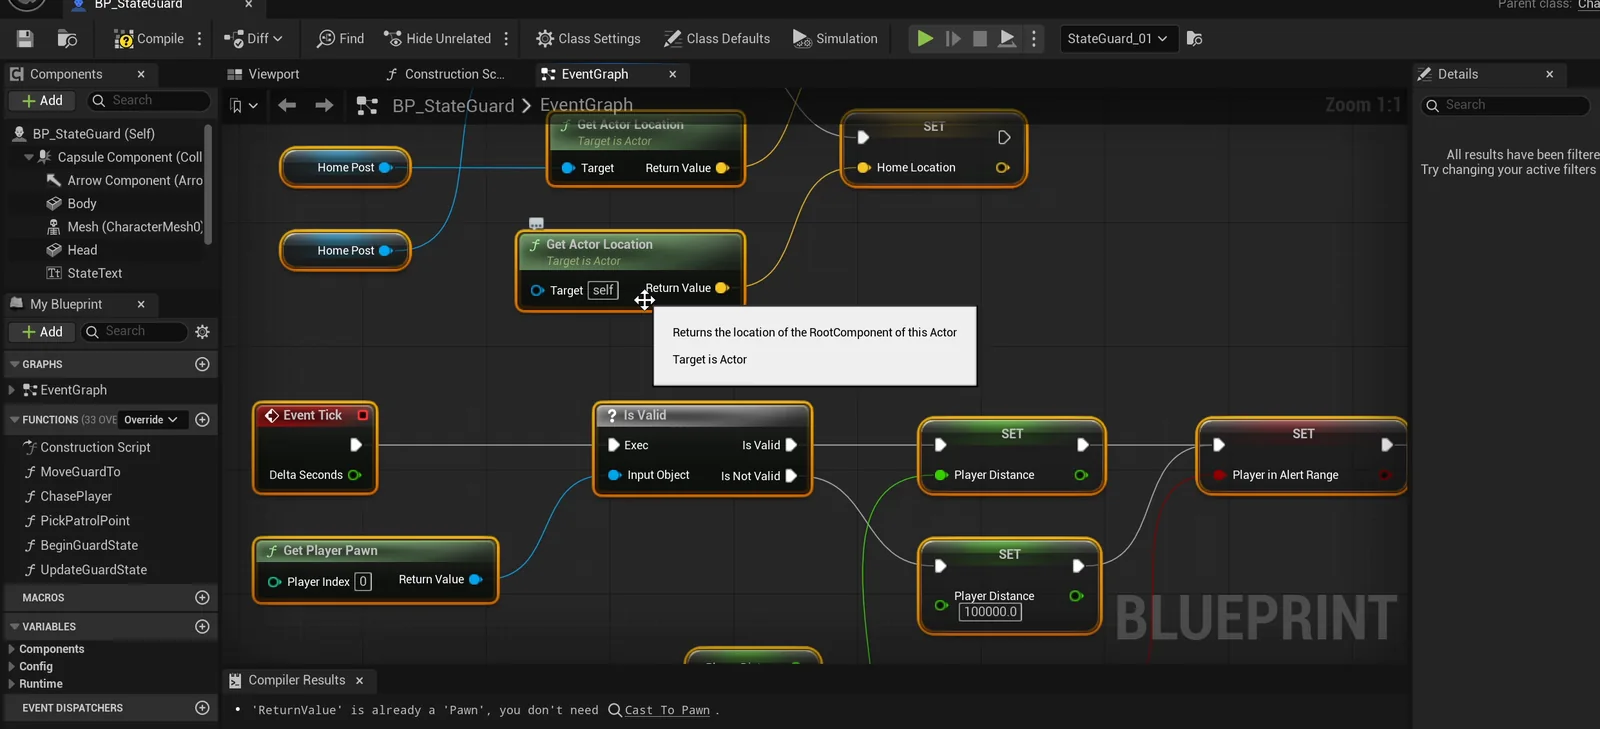This screenshot has height=729, width=1600.
Task: Click the Save blueprint icon
Action: click(25, 39)
